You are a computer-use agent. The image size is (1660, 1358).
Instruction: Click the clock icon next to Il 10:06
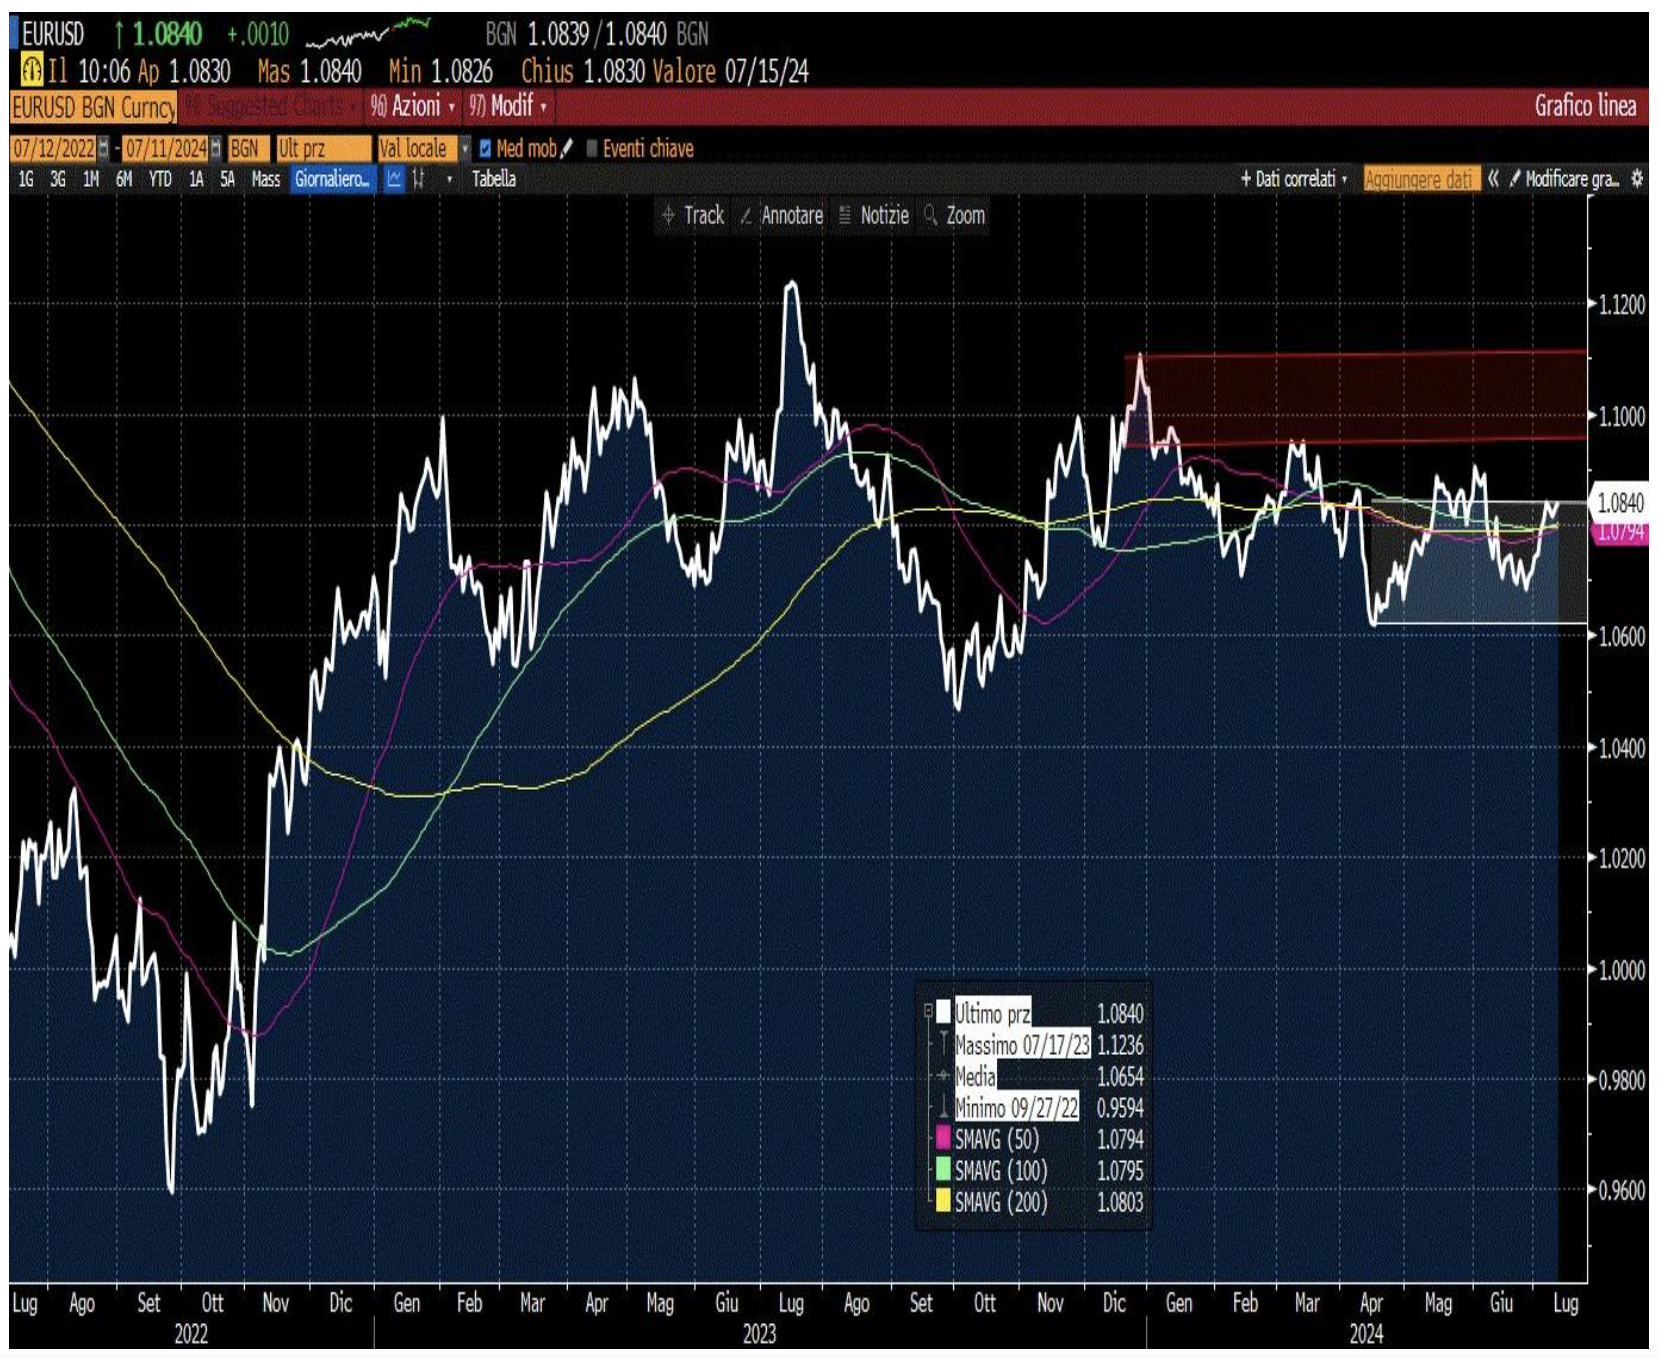(x=32, y=70)
